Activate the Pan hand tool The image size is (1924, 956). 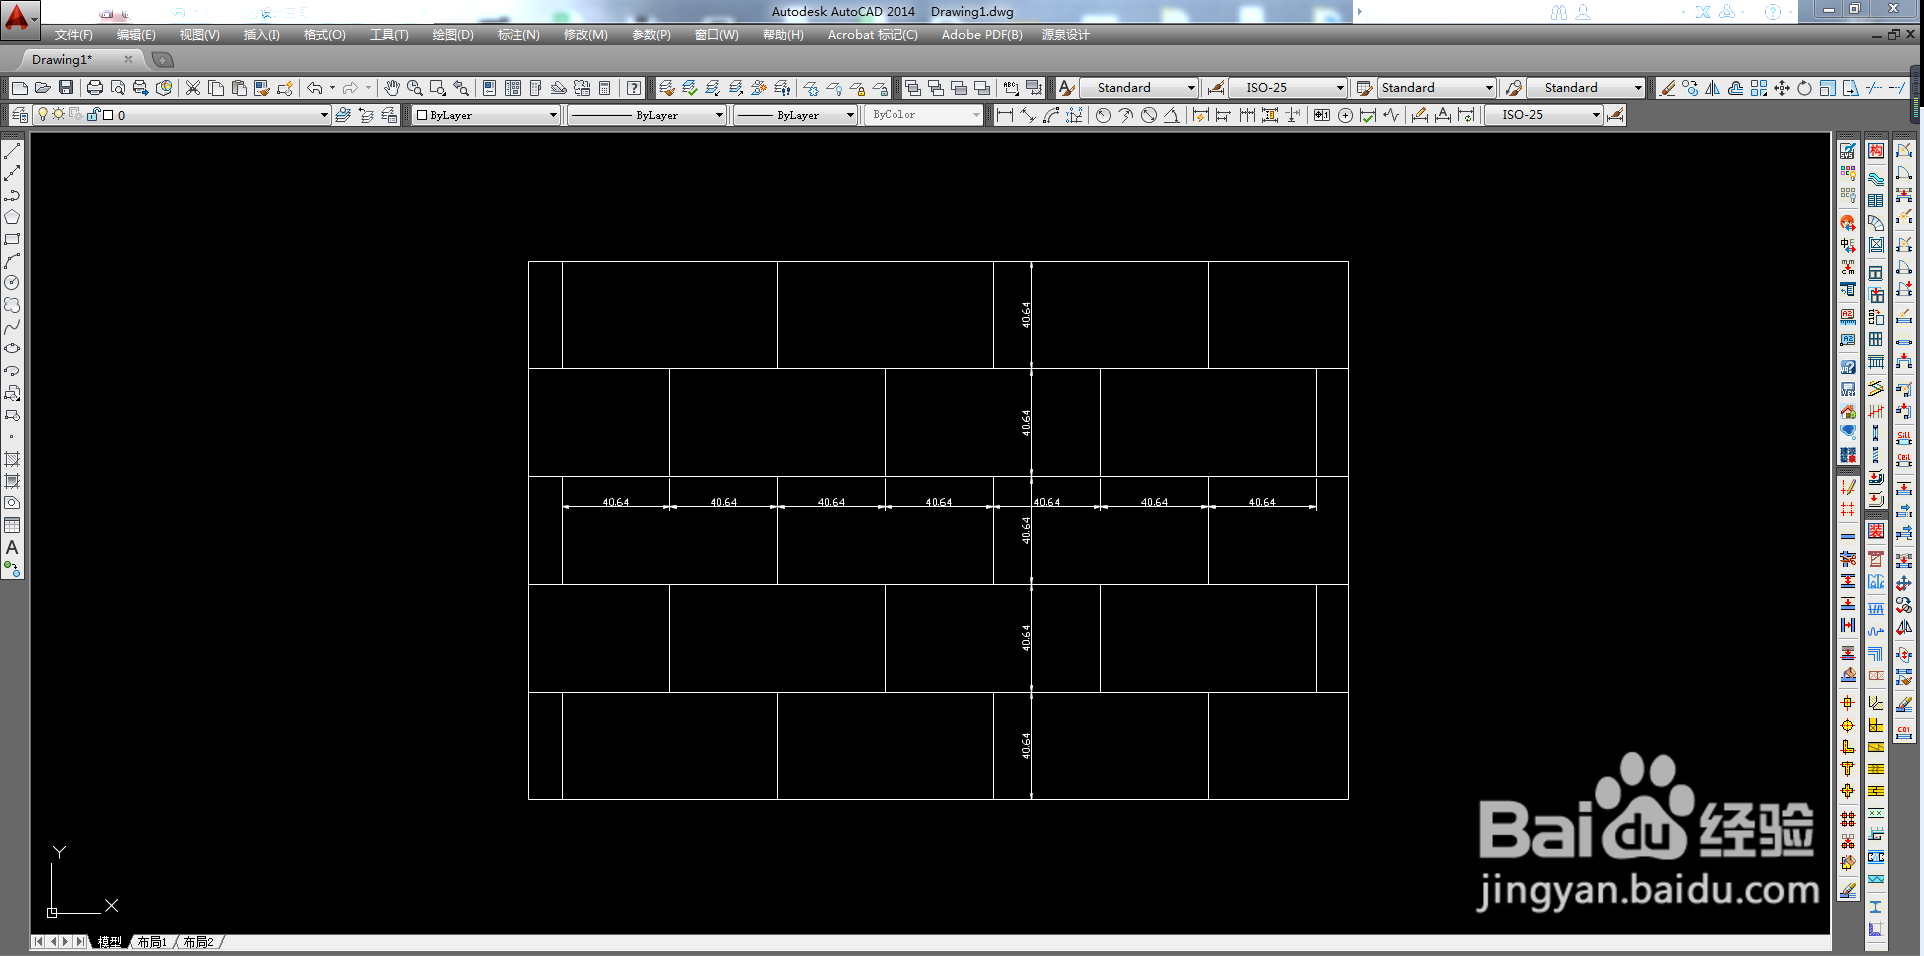click(392, 88)
